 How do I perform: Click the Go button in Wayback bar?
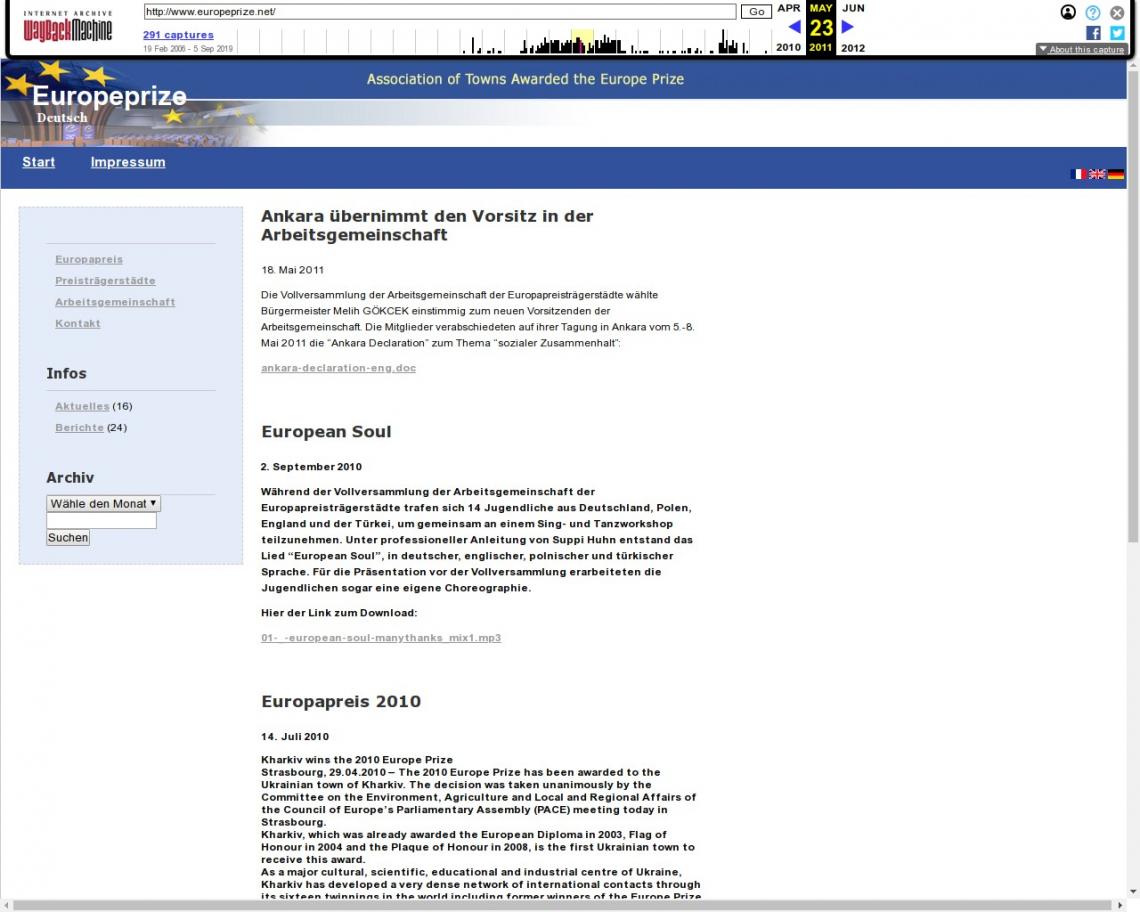(x=756, y=12)
